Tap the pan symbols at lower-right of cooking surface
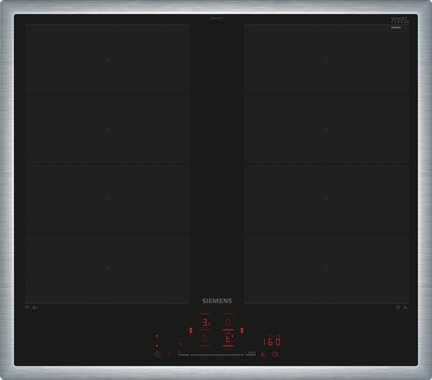Image resolution: width=432 pixels, height=380 pixels. tap(402, 308)
